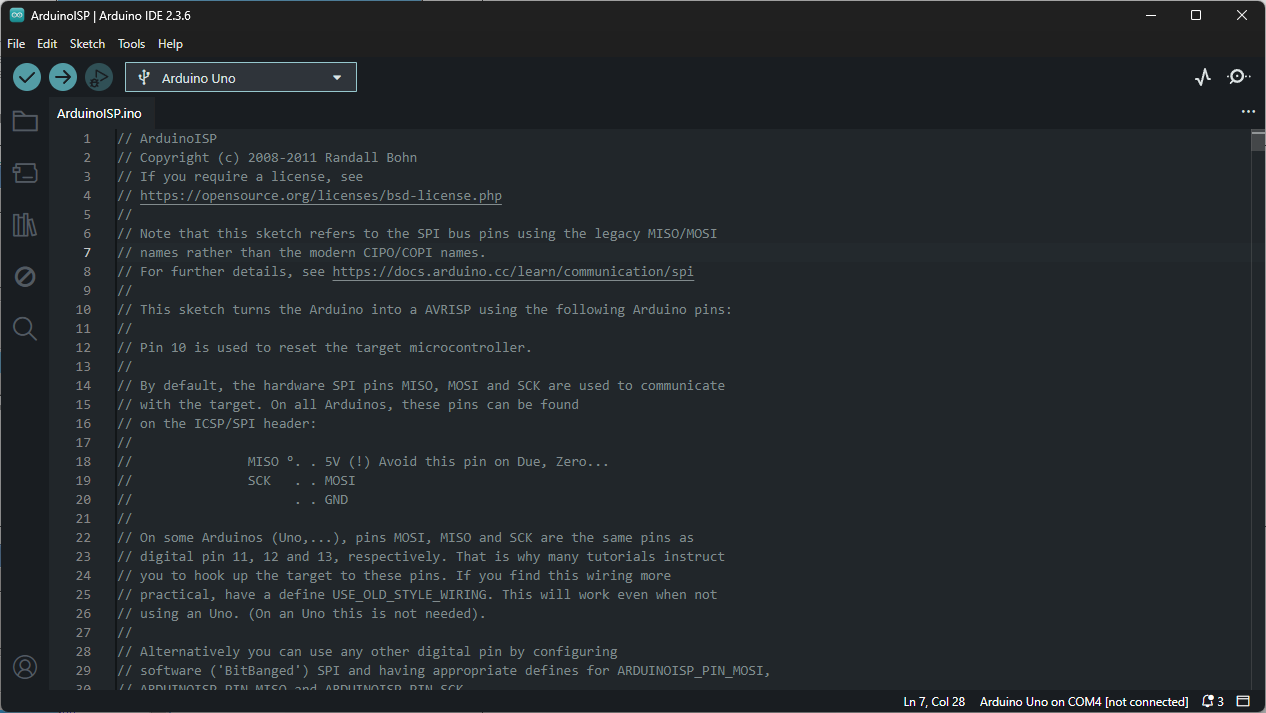
Task: Open the Debug sidebar panel
Action: (x=24, y=276)
